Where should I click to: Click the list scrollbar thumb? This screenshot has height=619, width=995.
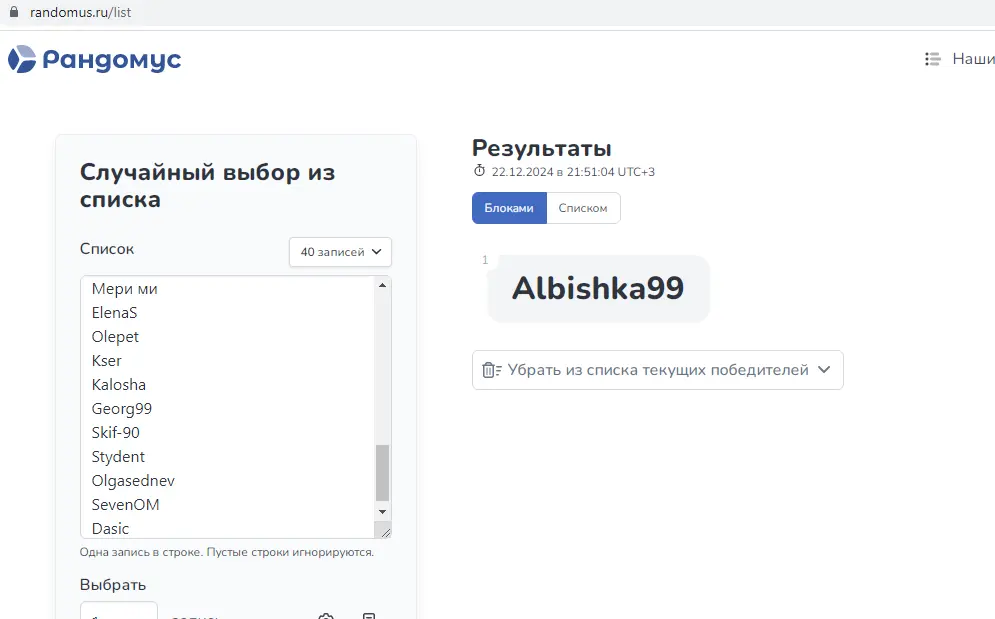click(382, 473)
